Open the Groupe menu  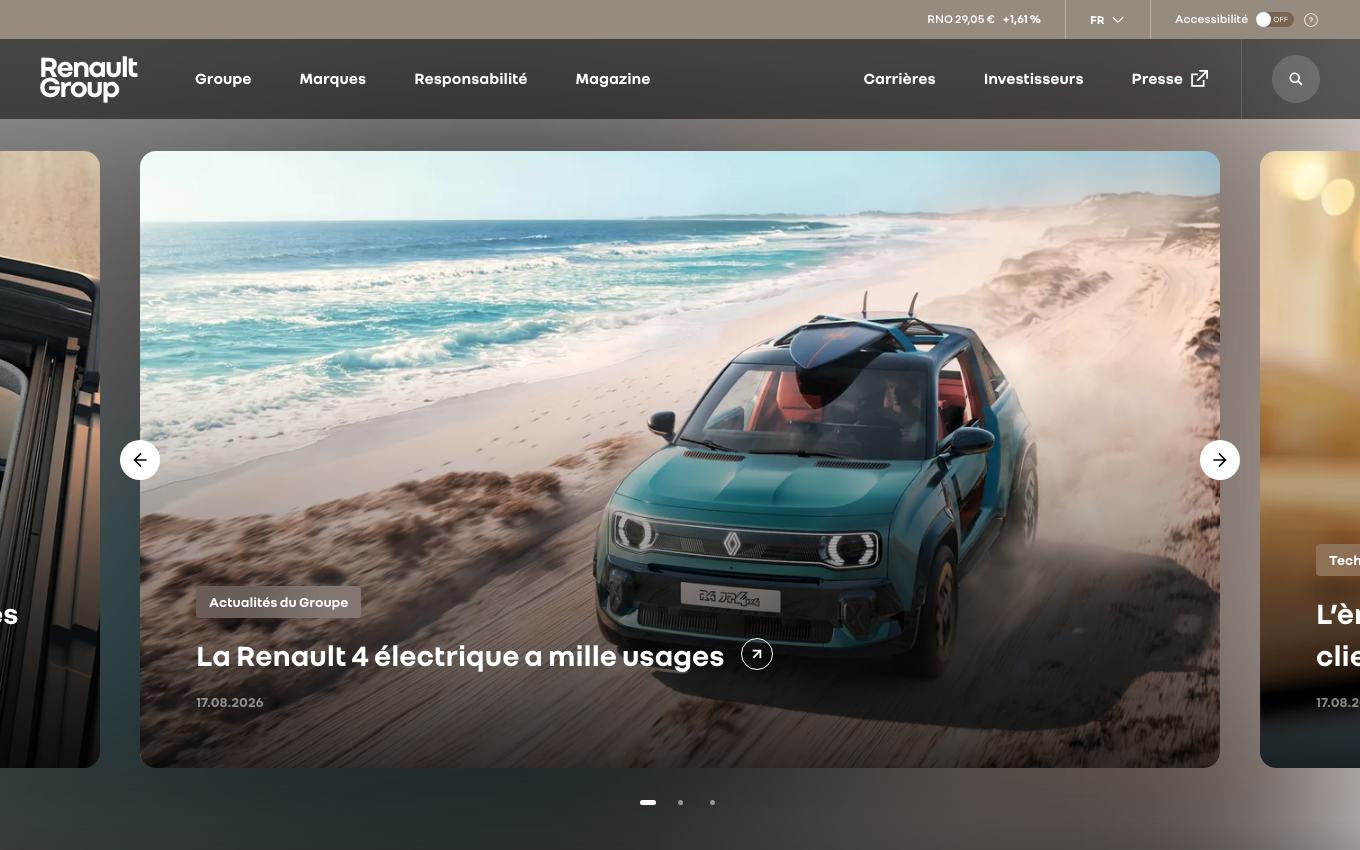point(223,79)
